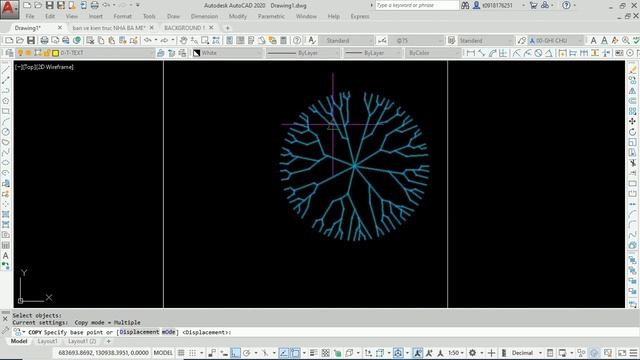Select the Multiline Text tool

[x=6, y=256]
